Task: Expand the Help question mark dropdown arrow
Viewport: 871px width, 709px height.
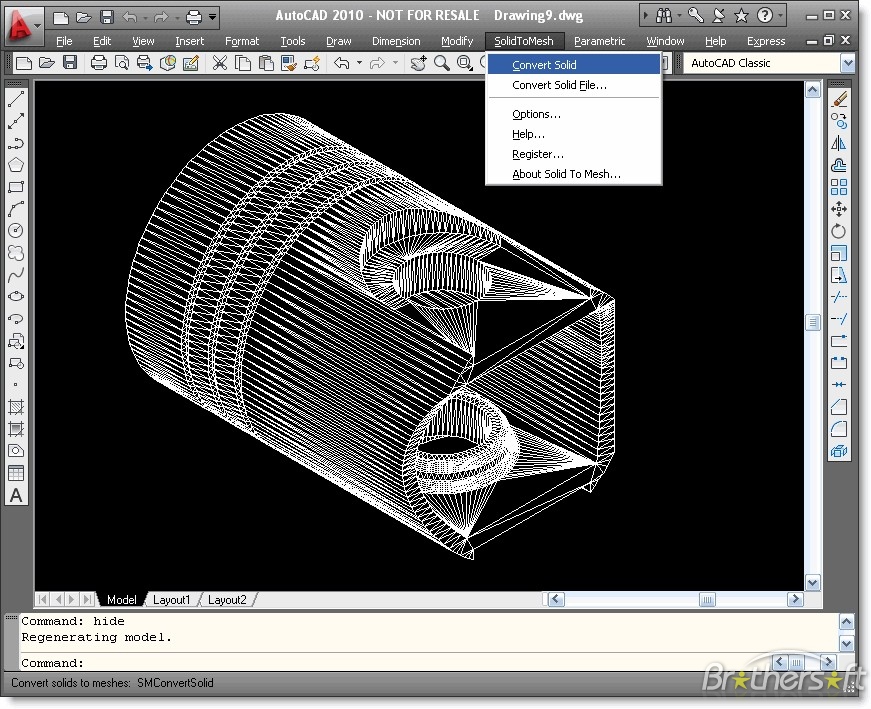Action: [x=780, y=16]
